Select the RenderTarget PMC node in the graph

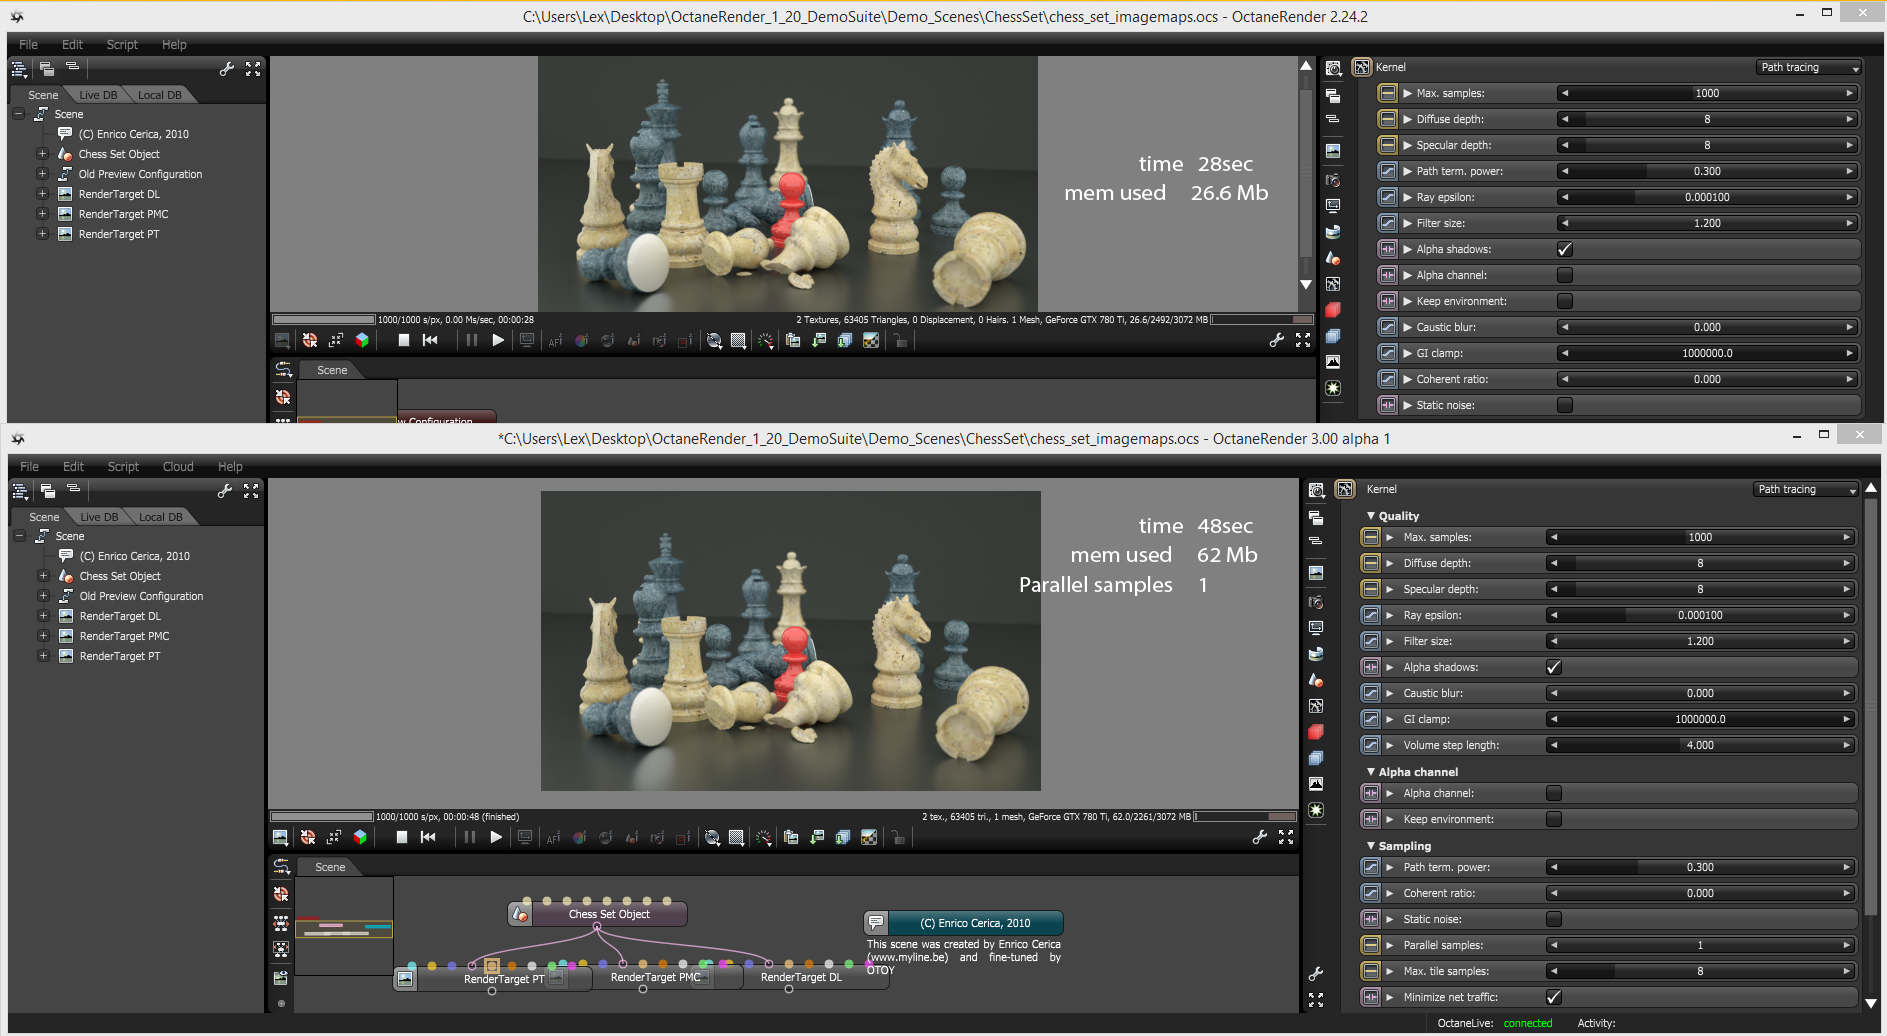click(656, 978)
